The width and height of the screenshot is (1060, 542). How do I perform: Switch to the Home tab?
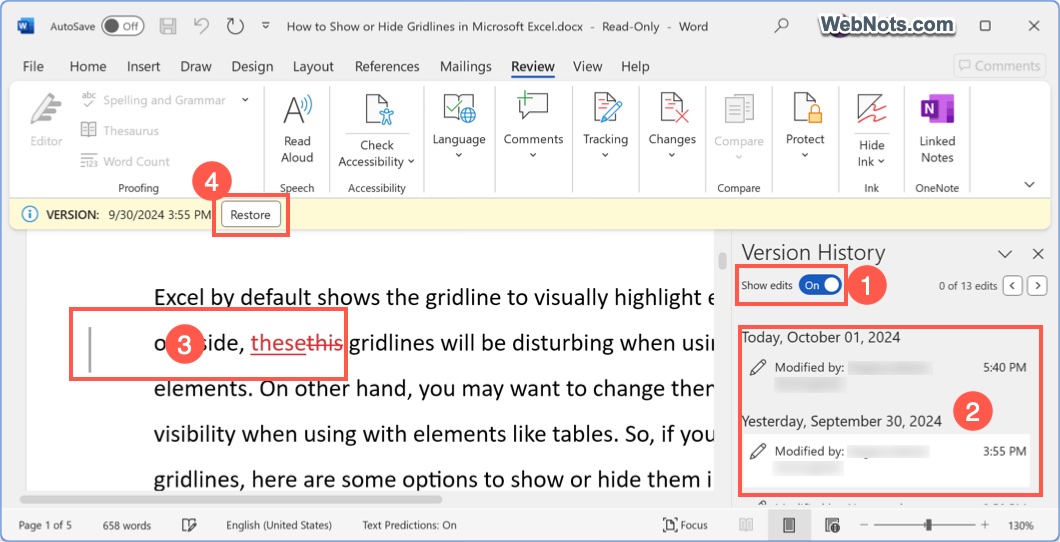(x=88, y=66)
